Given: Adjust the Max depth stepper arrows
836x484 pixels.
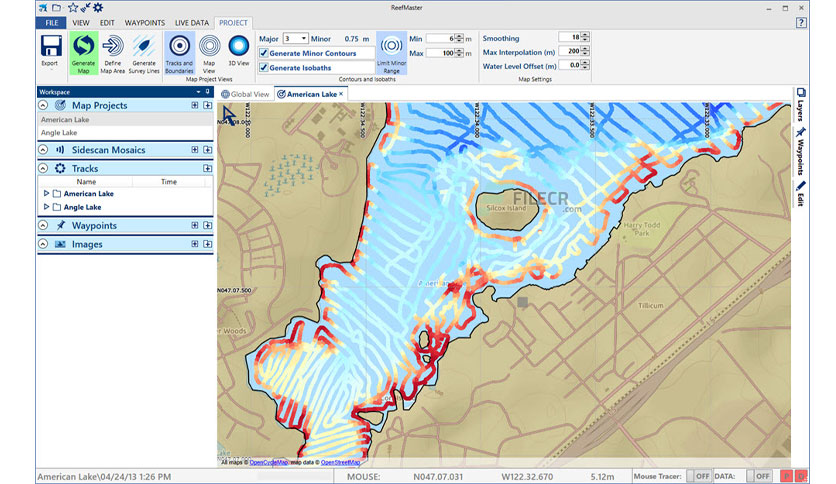Looking at the screenshot, I should tap(459, 53).
